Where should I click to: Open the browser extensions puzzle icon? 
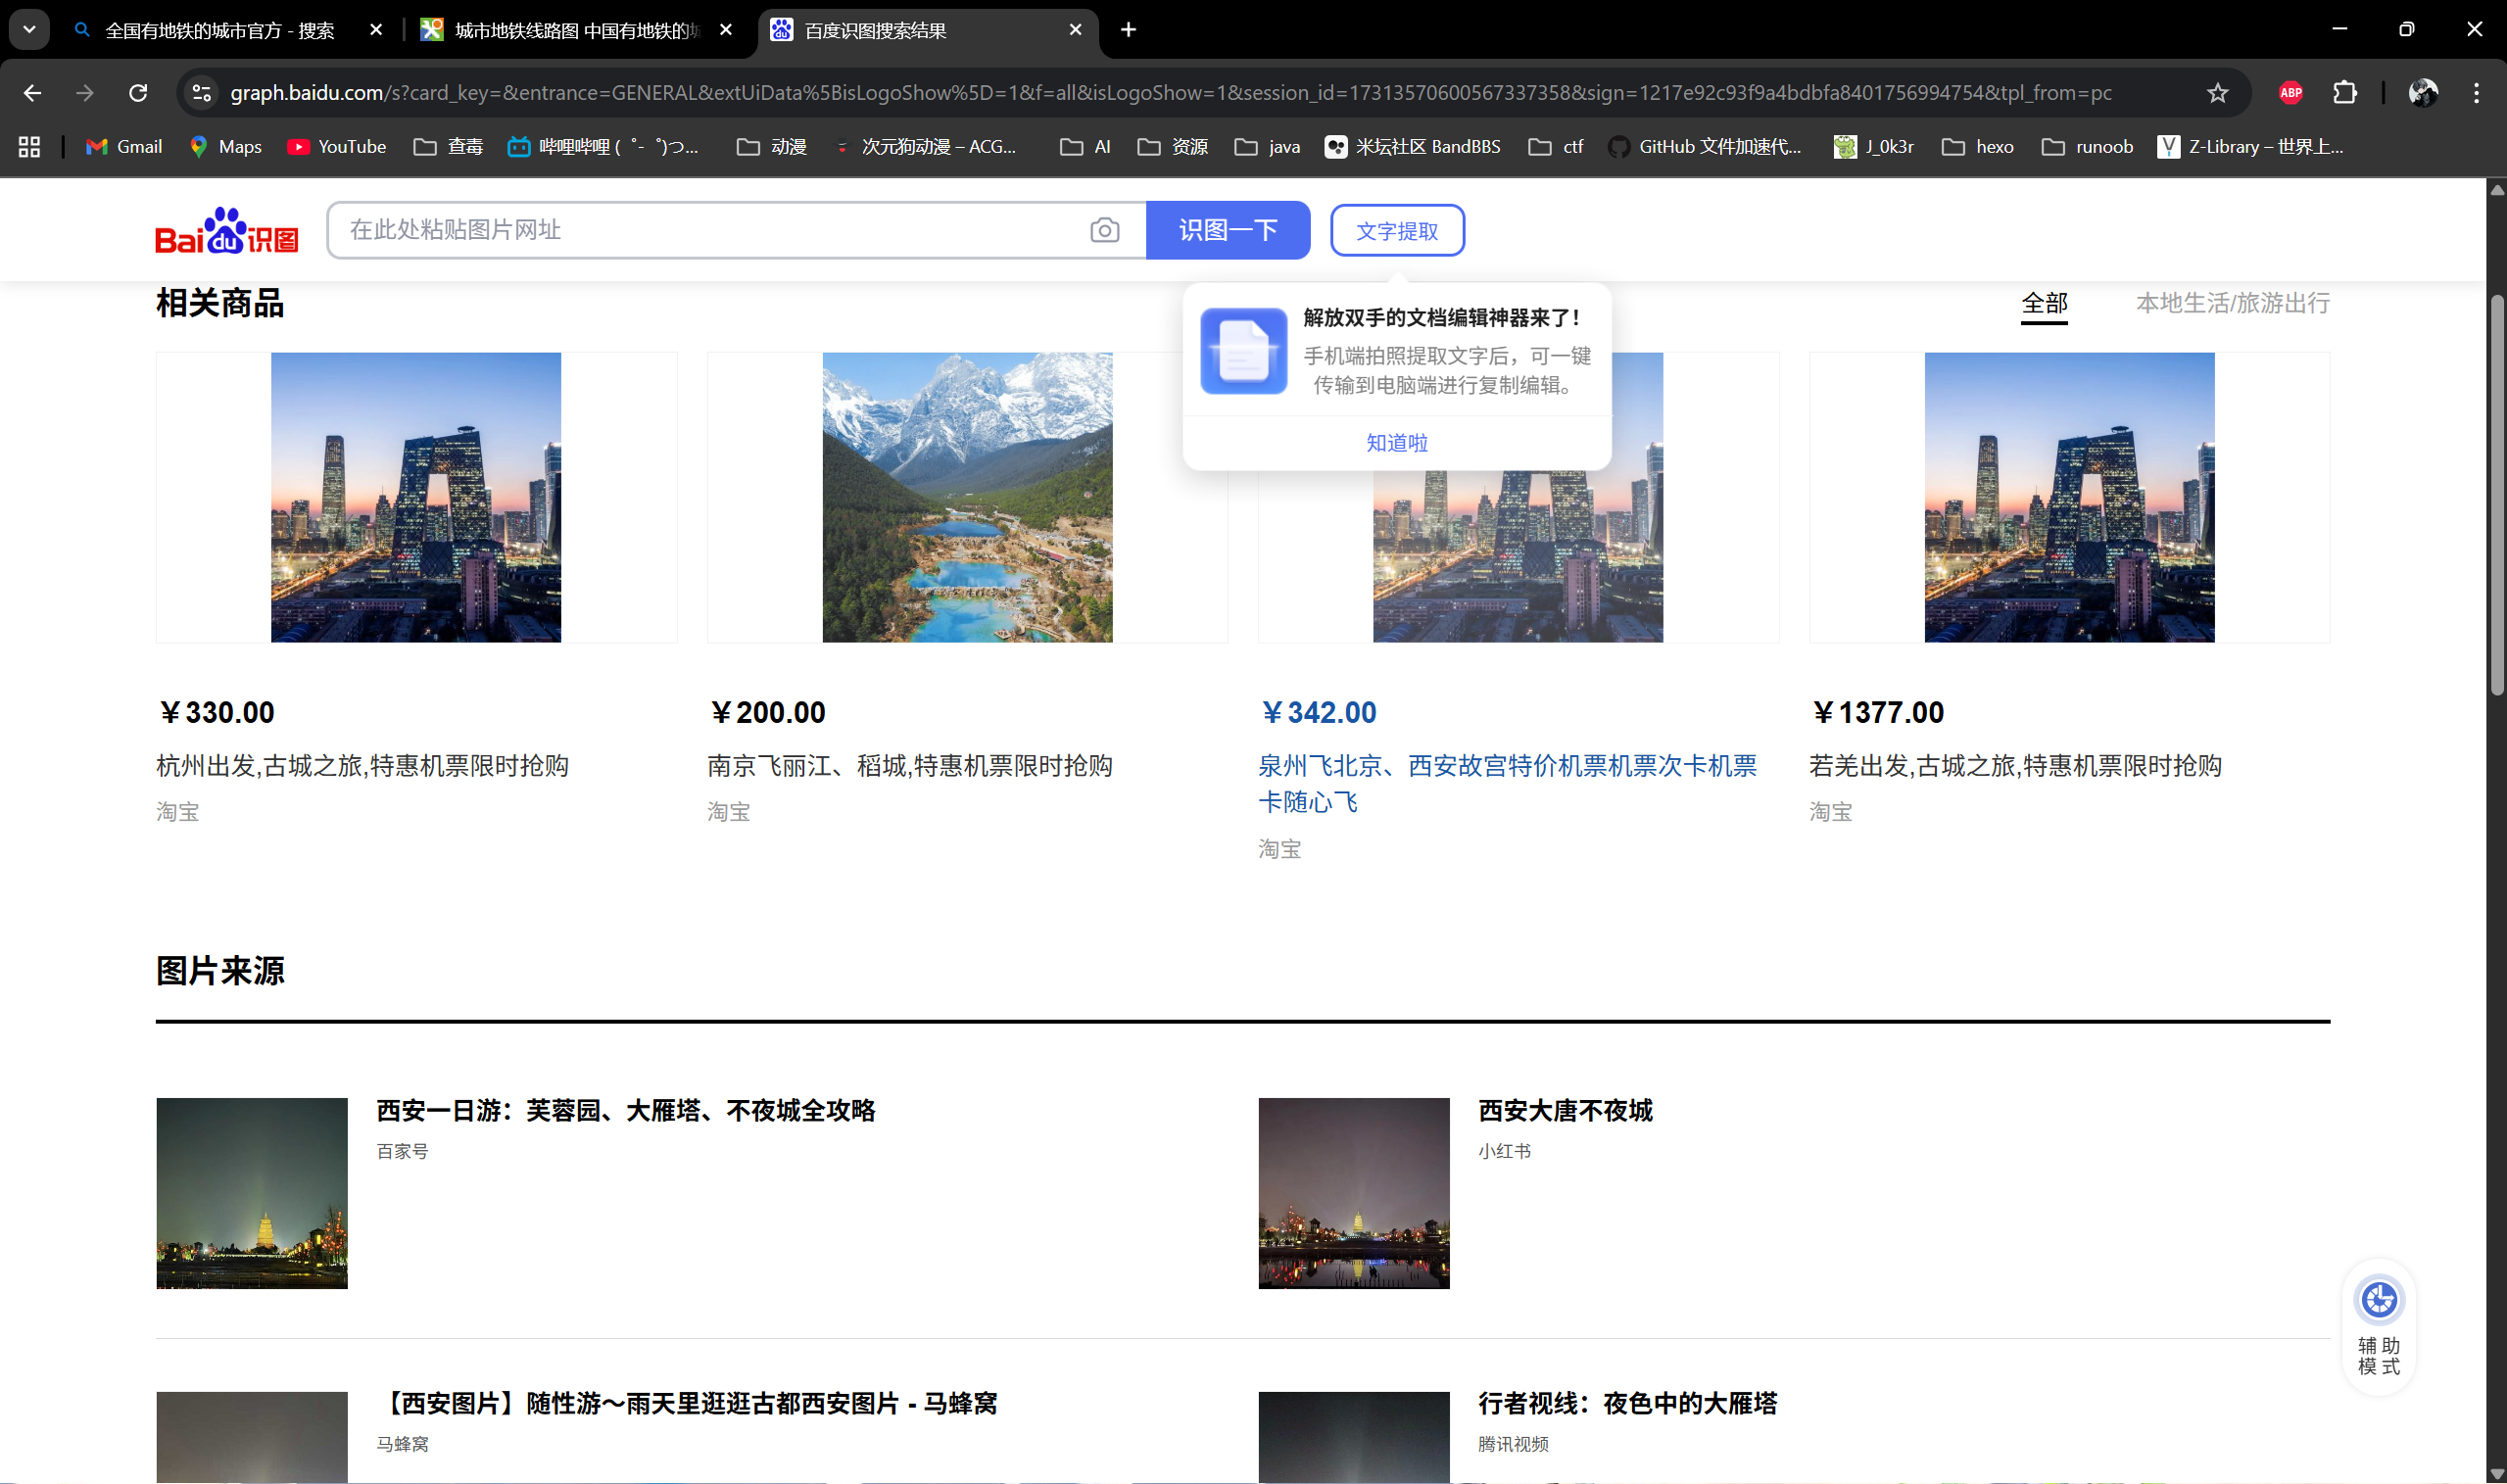(2344, 93)
